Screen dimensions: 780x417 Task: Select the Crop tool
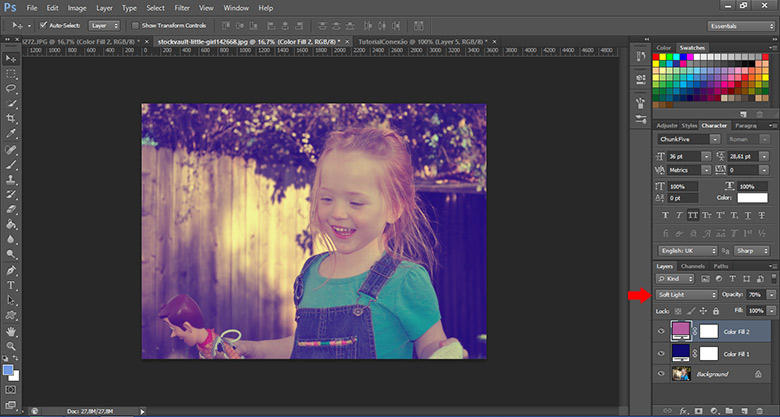tap(11, 117)
